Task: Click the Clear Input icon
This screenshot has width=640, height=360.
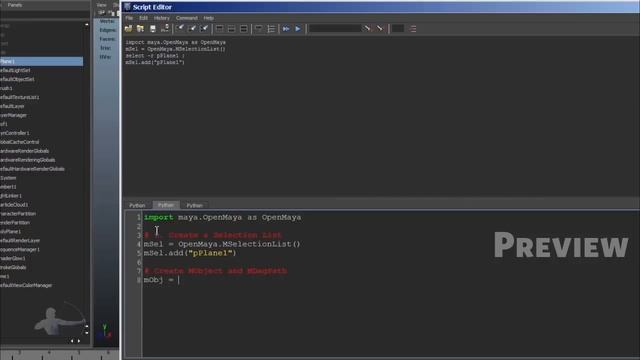Action: pyautogui.click(x=192, y=29)
